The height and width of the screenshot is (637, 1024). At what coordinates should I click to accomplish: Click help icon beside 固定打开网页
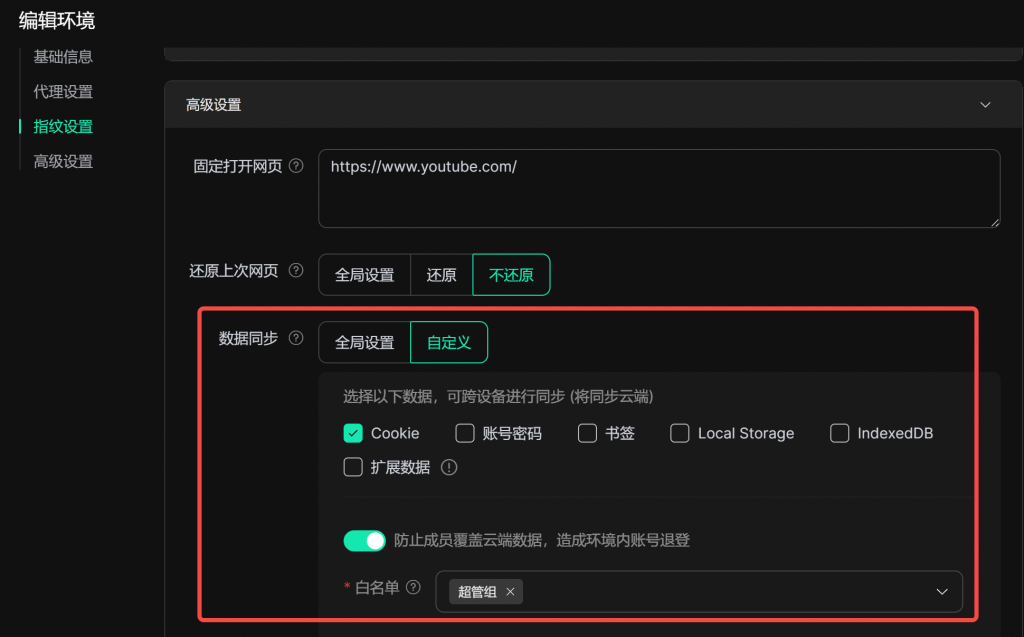pyautogui.click(x=296, y=167)
